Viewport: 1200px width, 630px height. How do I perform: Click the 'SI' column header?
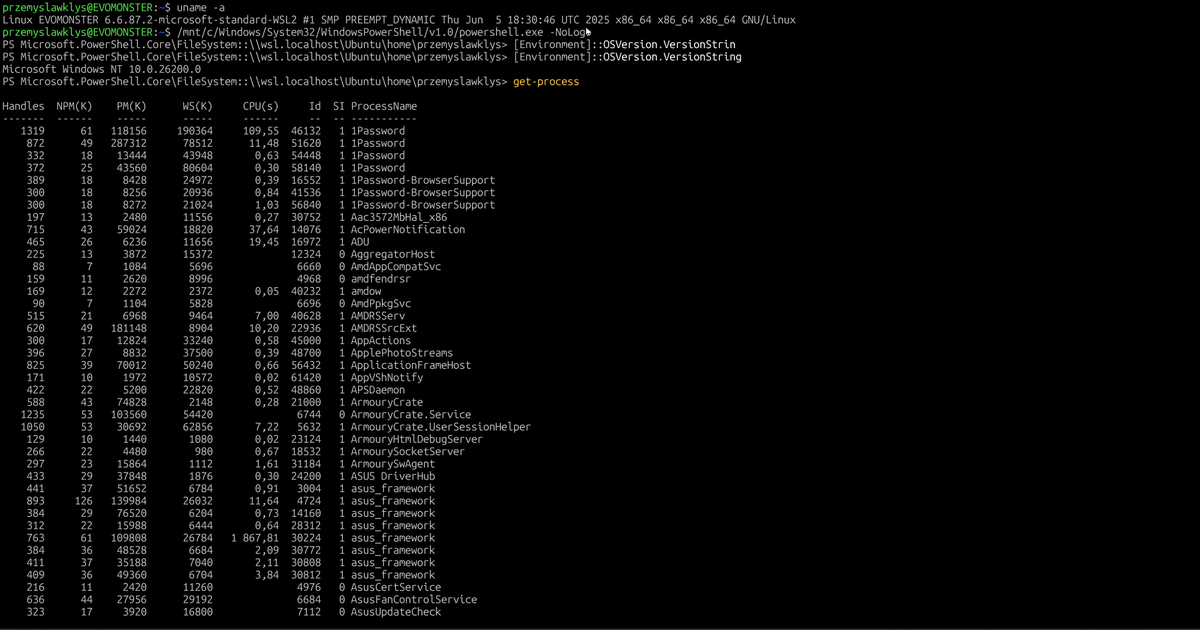[339, 106]
